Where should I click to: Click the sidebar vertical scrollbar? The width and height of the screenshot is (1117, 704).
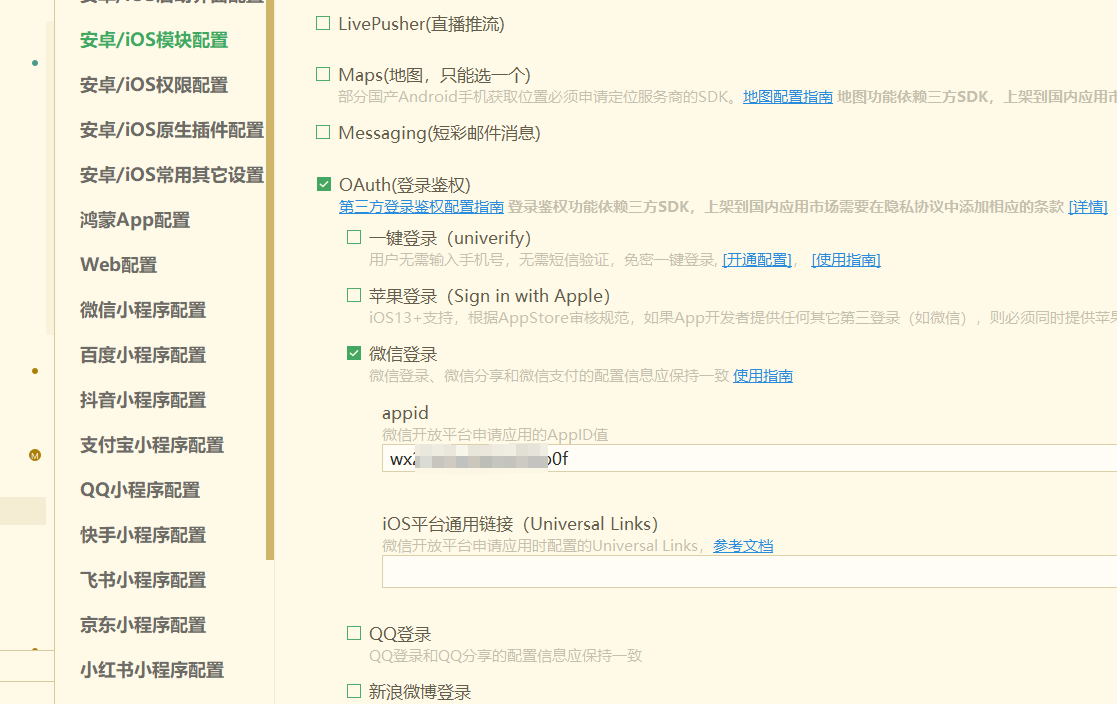point(270,300)
